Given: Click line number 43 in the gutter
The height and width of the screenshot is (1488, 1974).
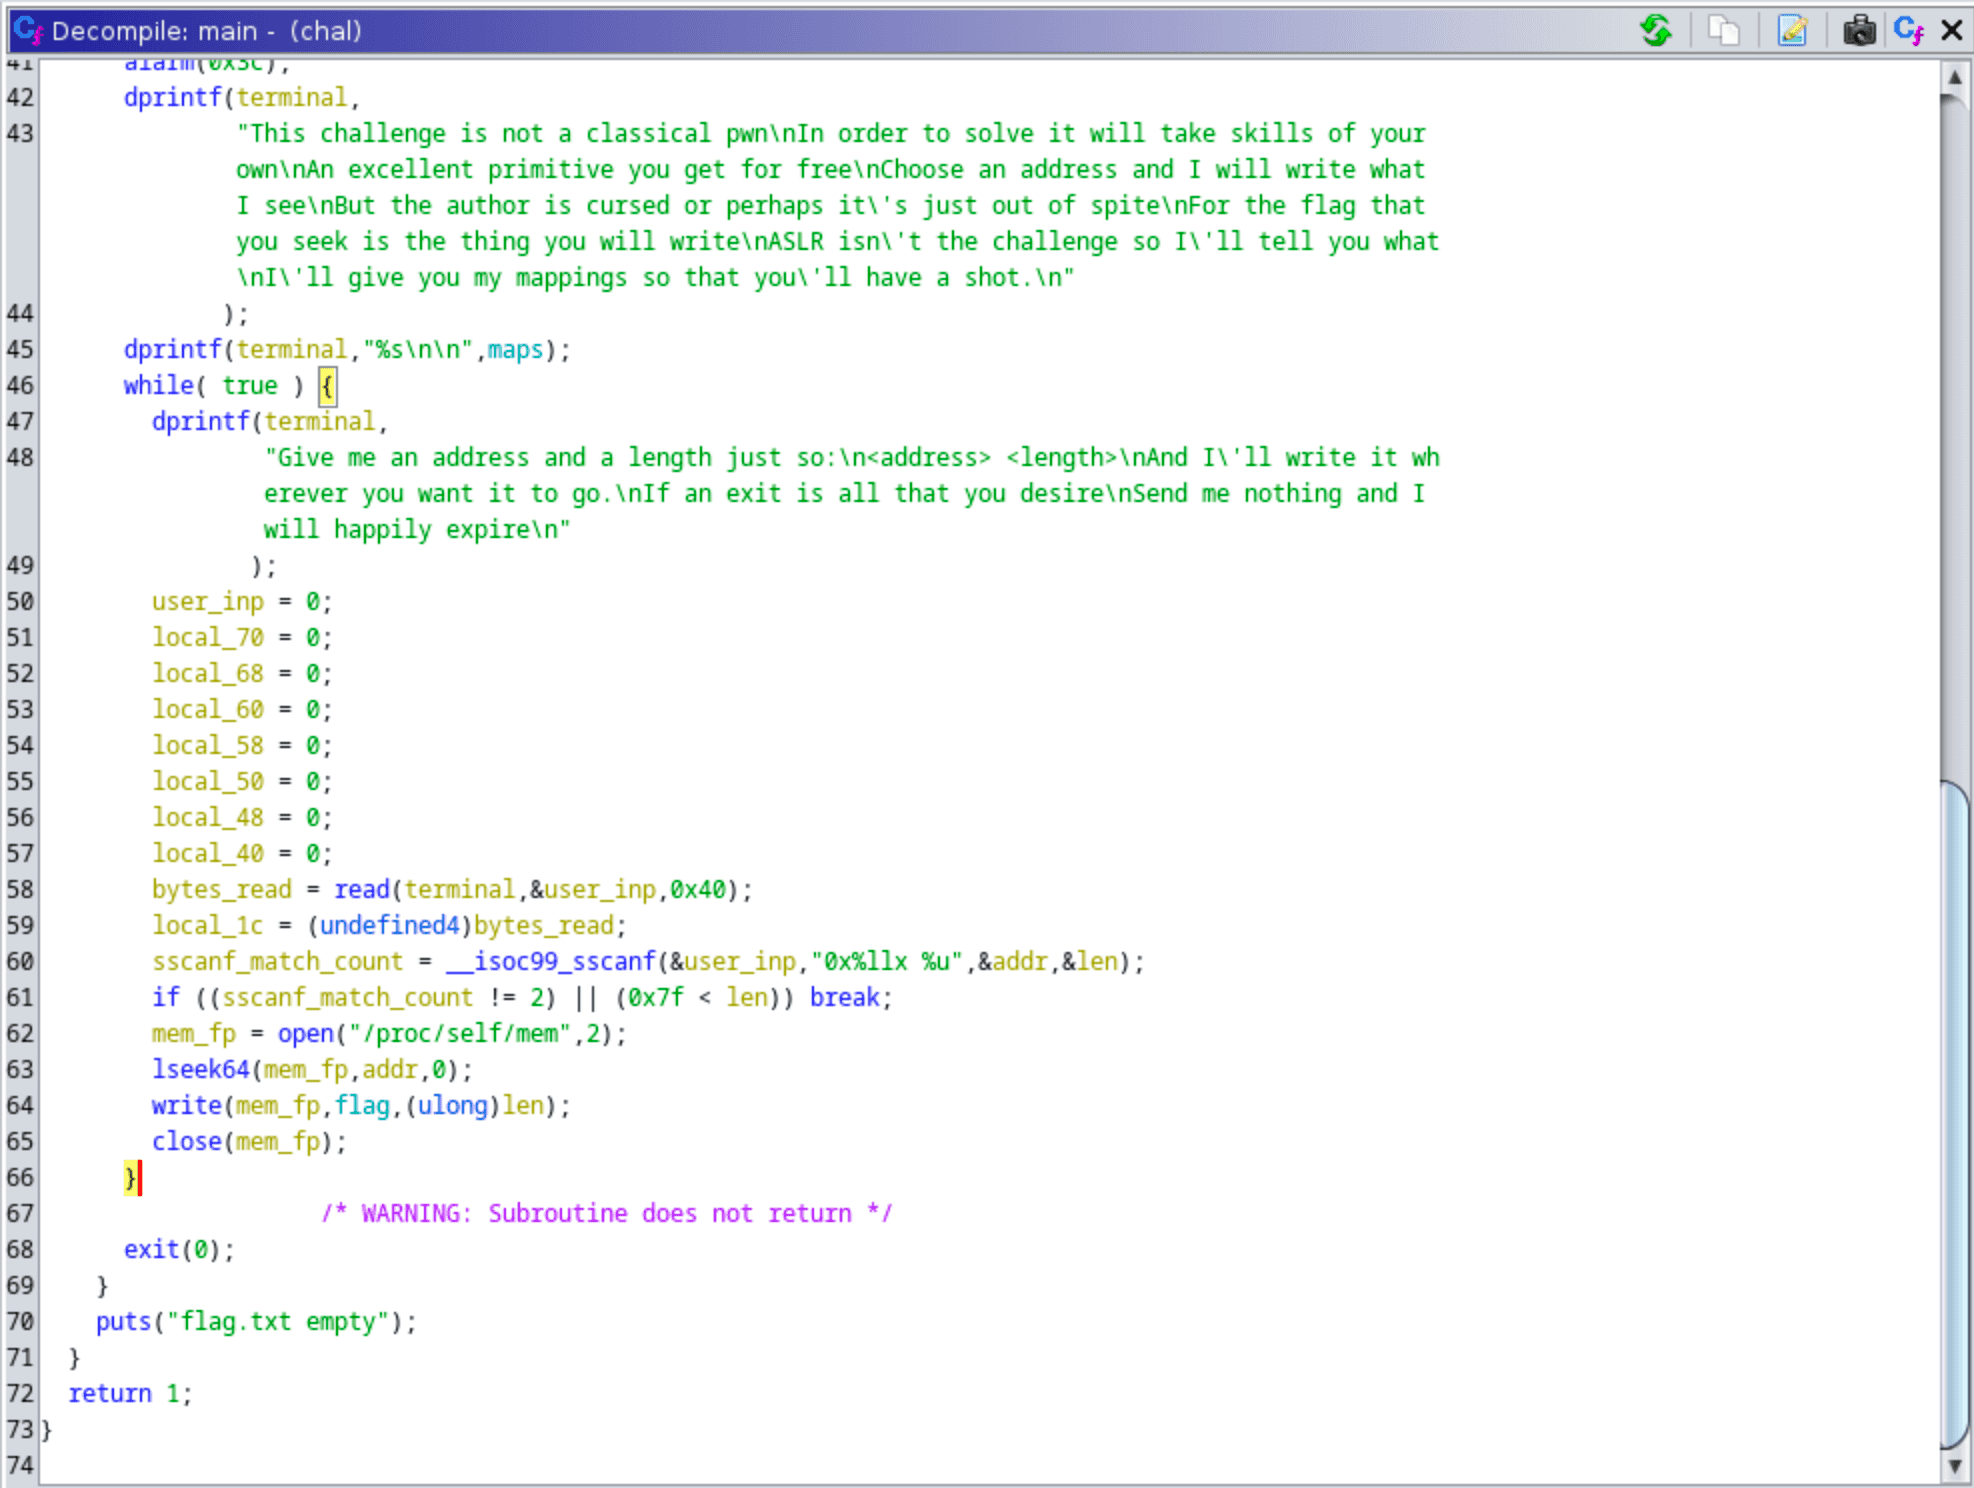Looking at the screenshot, I should click(x=20, y=134).
